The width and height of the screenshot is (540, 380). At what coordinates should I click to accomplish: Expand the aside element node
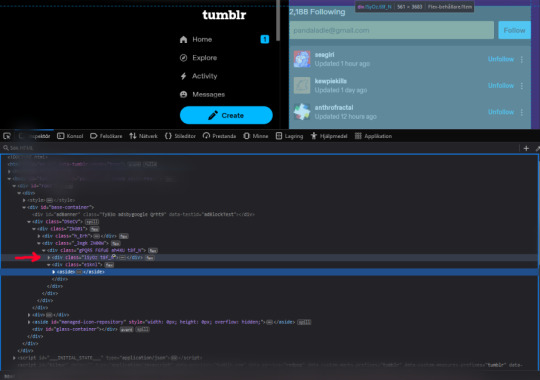[54, 272]
